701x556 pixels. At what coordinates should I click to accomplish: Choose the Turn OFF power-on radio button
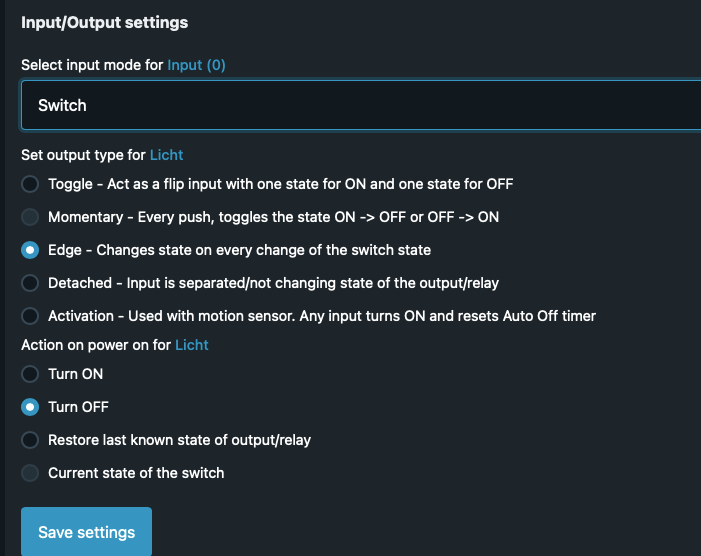click(x=30, y=407)
